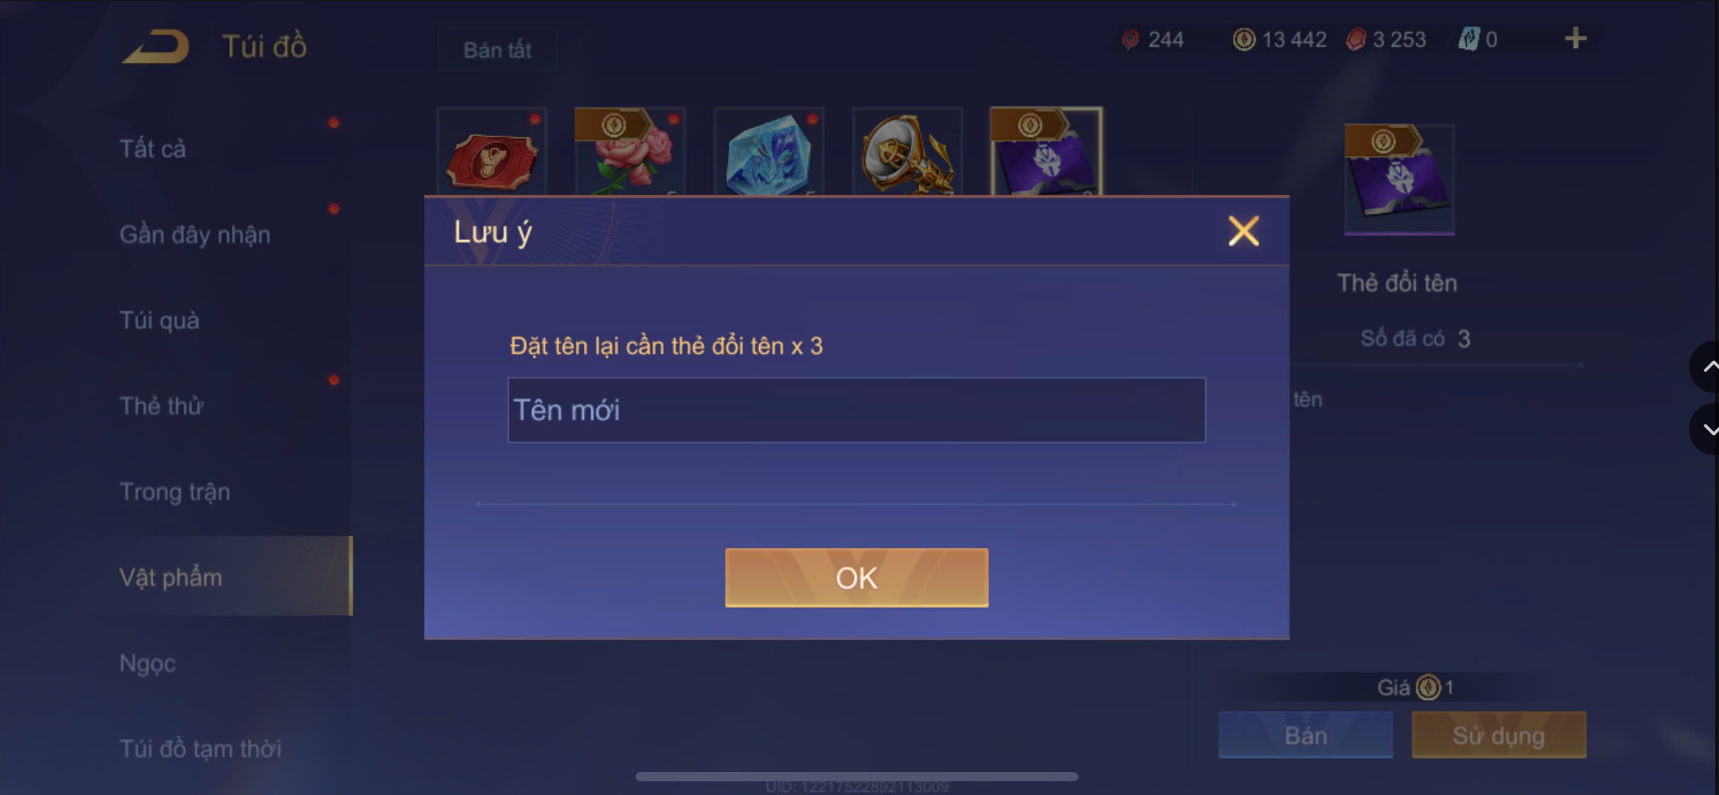Close the Lưu ý dialog
The height and width of the screenshot is (795, 1719).
1243,231
